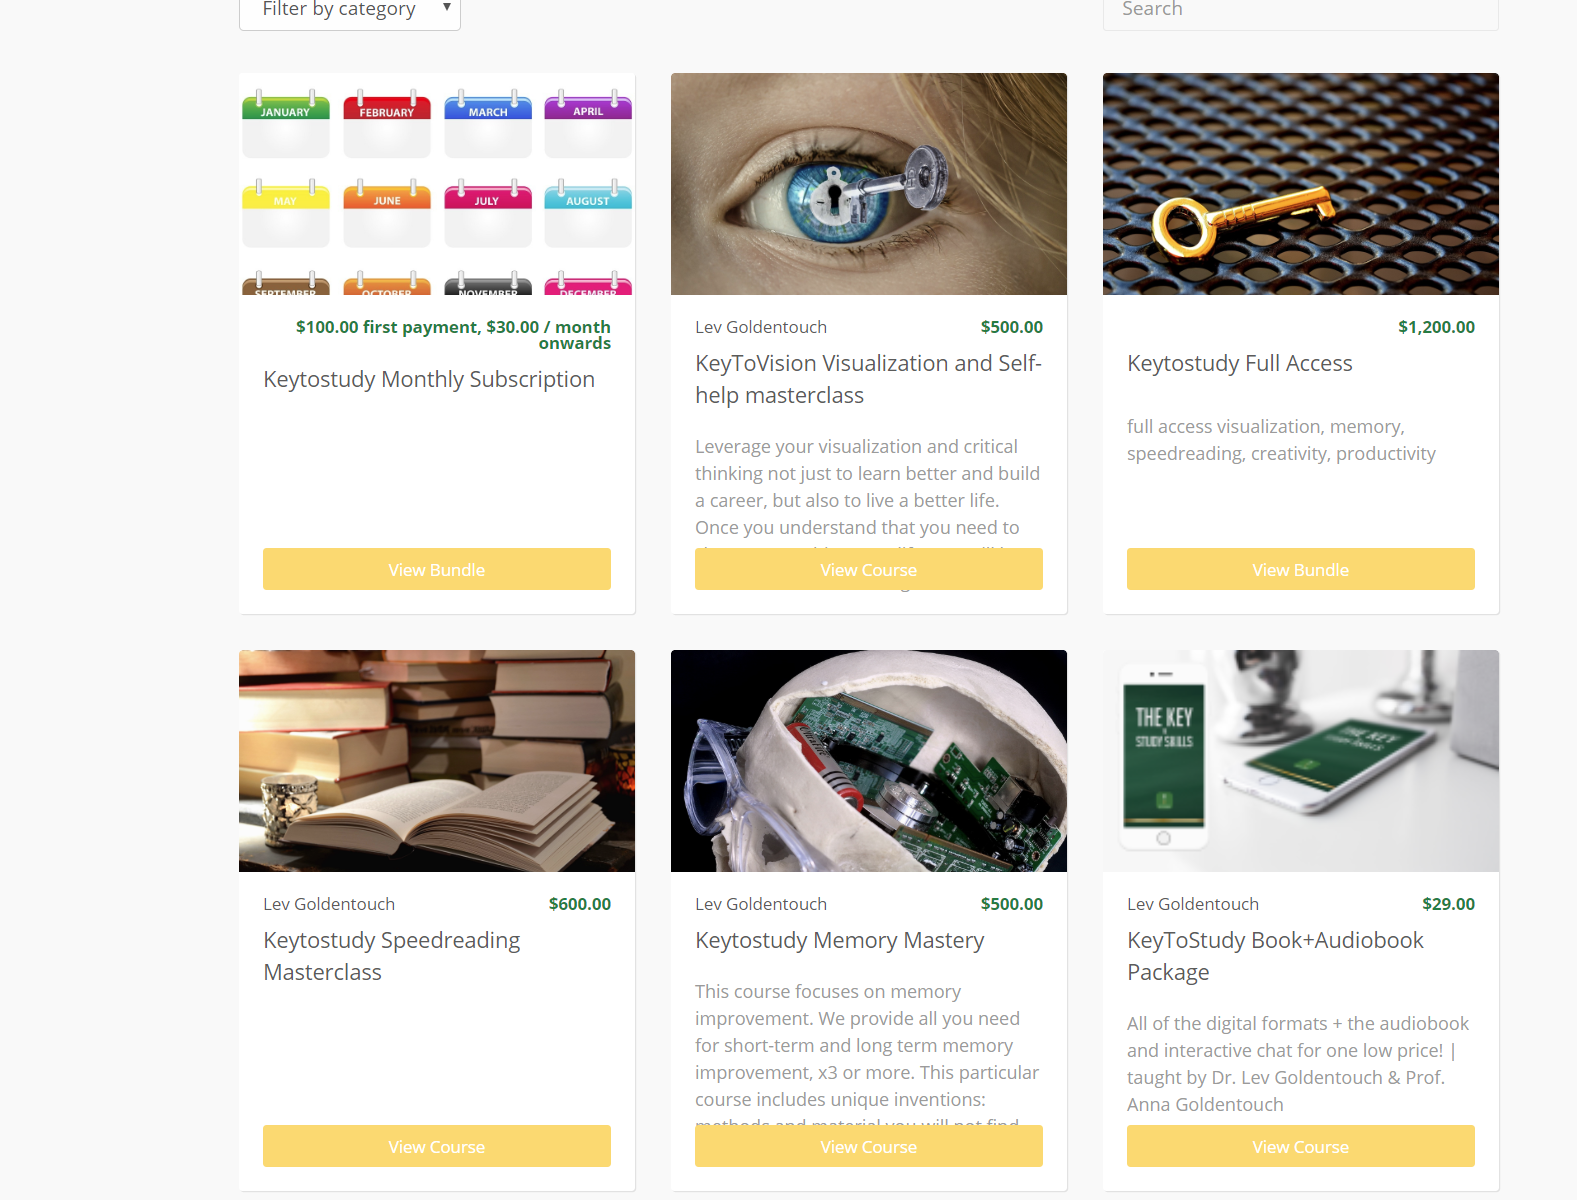Click View Course for Memory Mastery
1577x1200 pixels.
point(869,1146)
